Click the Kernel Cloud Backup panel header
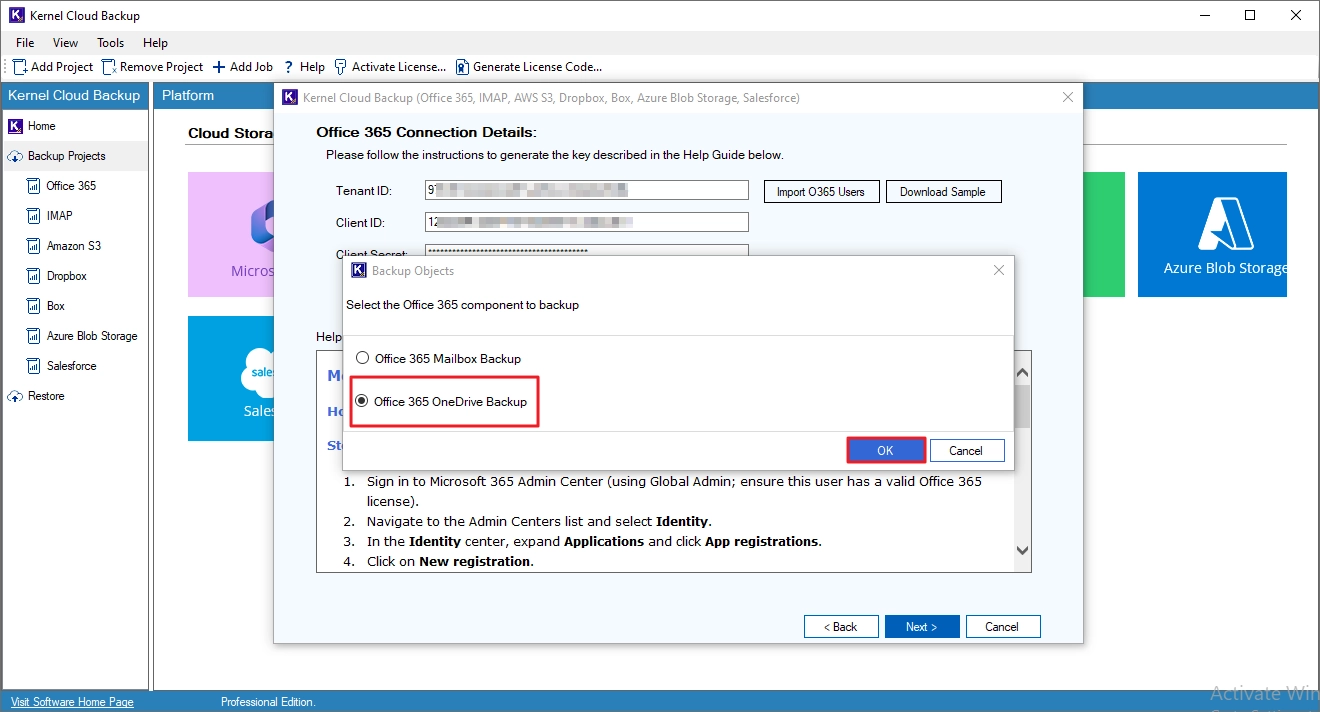The width and height of the screenshot is (1320, 712). 74,95
